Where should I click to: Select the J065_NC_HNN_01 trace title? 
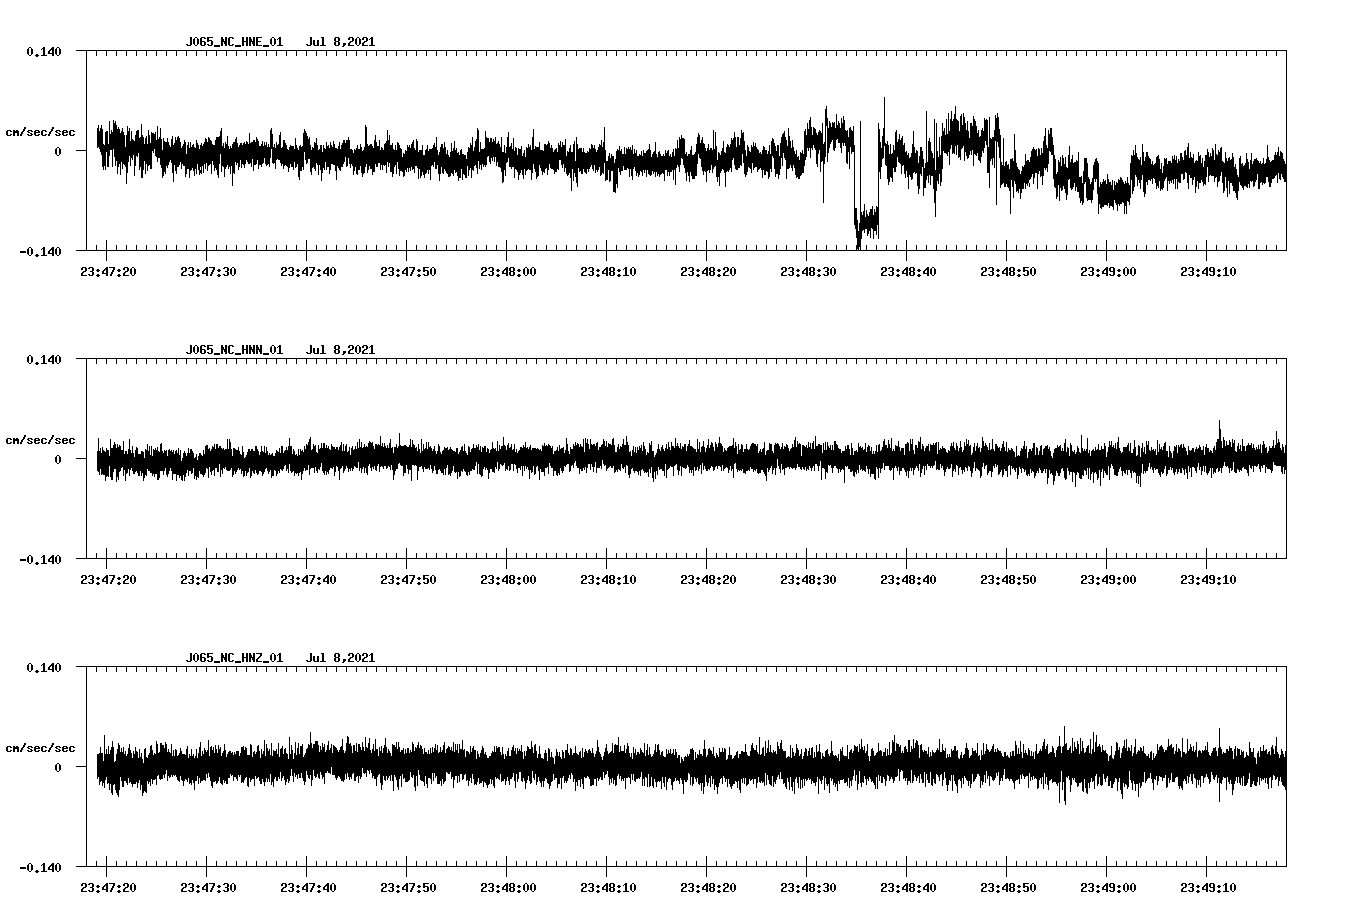tap(233, 350)
